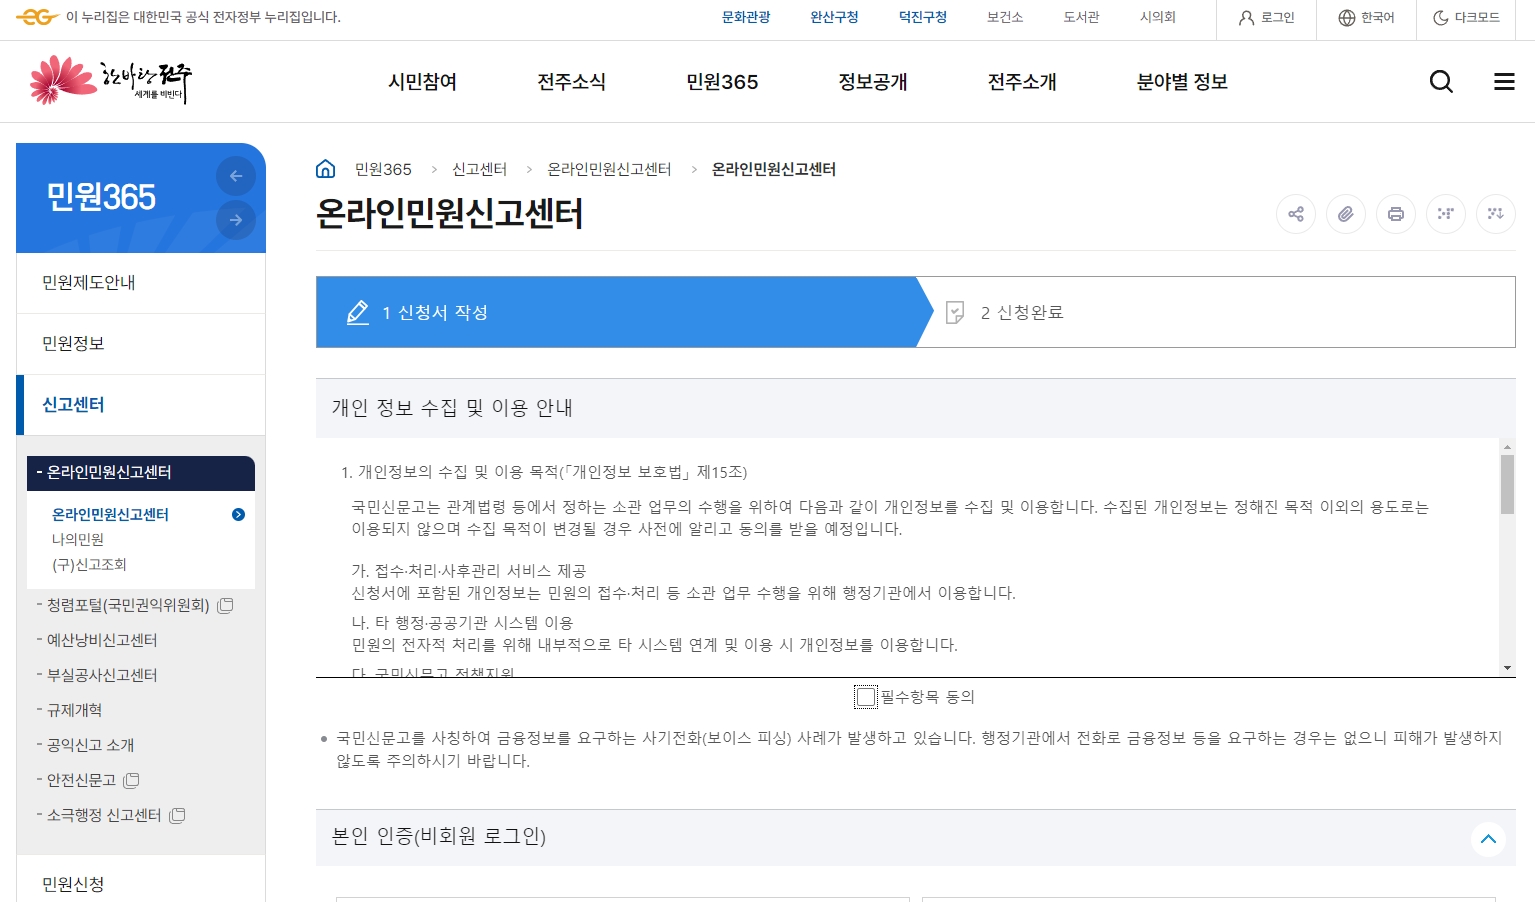The height and width of the screenshot is (902, 1535).
Task: Open 청렴포털 via its external-link icon
Action: pos(224,605)
